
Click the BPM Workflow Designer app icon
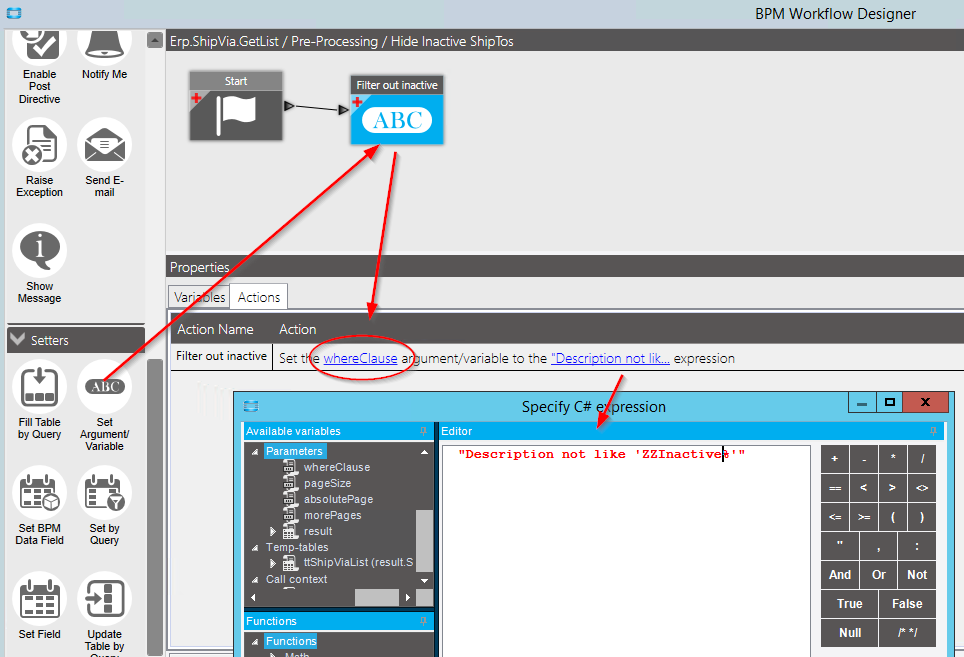[x=14, y=13]
